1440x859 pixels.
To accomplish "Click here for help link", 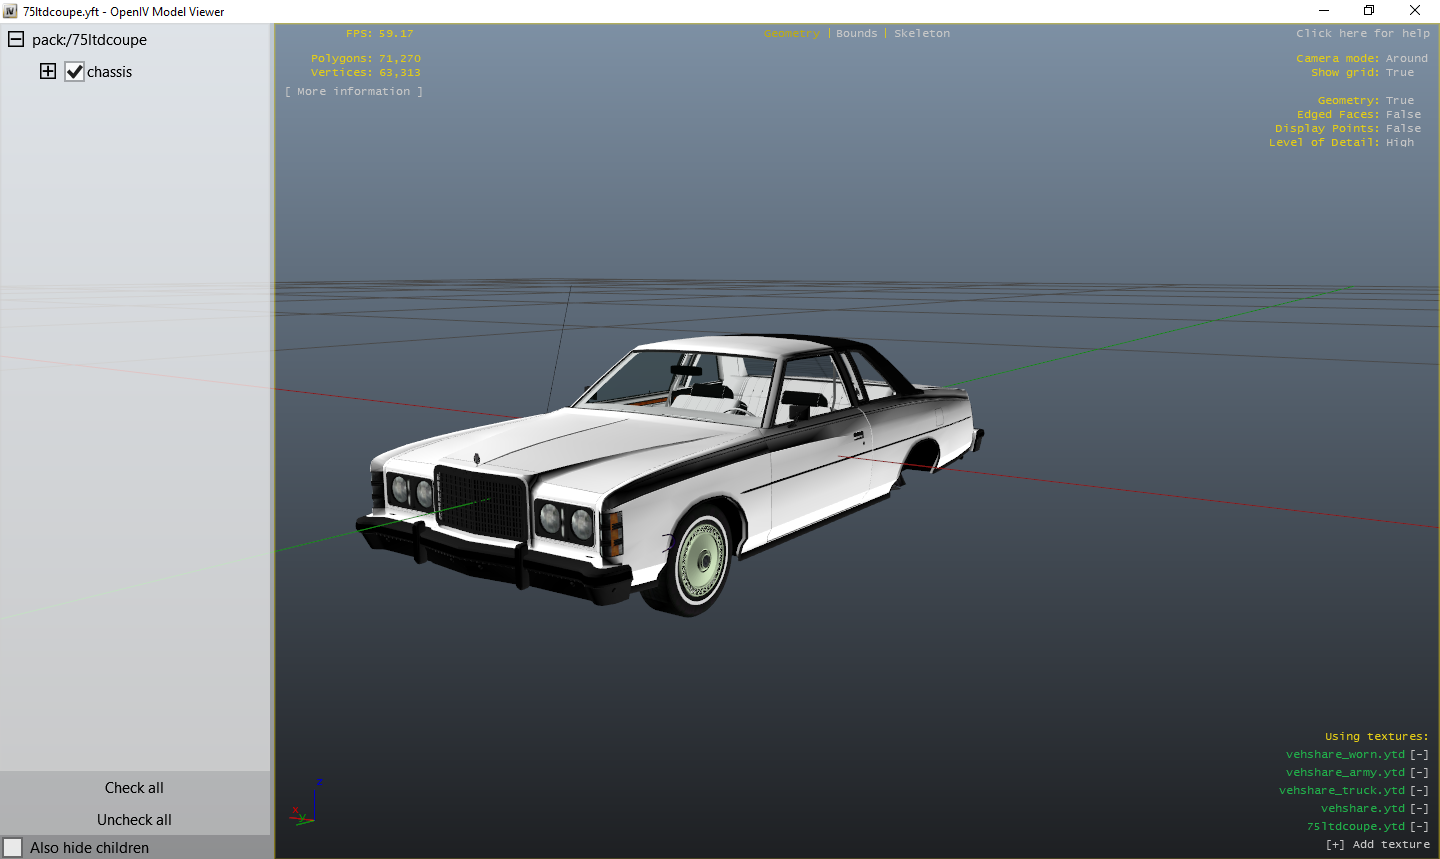I will pyautogui.click(x=1362, y=33).
